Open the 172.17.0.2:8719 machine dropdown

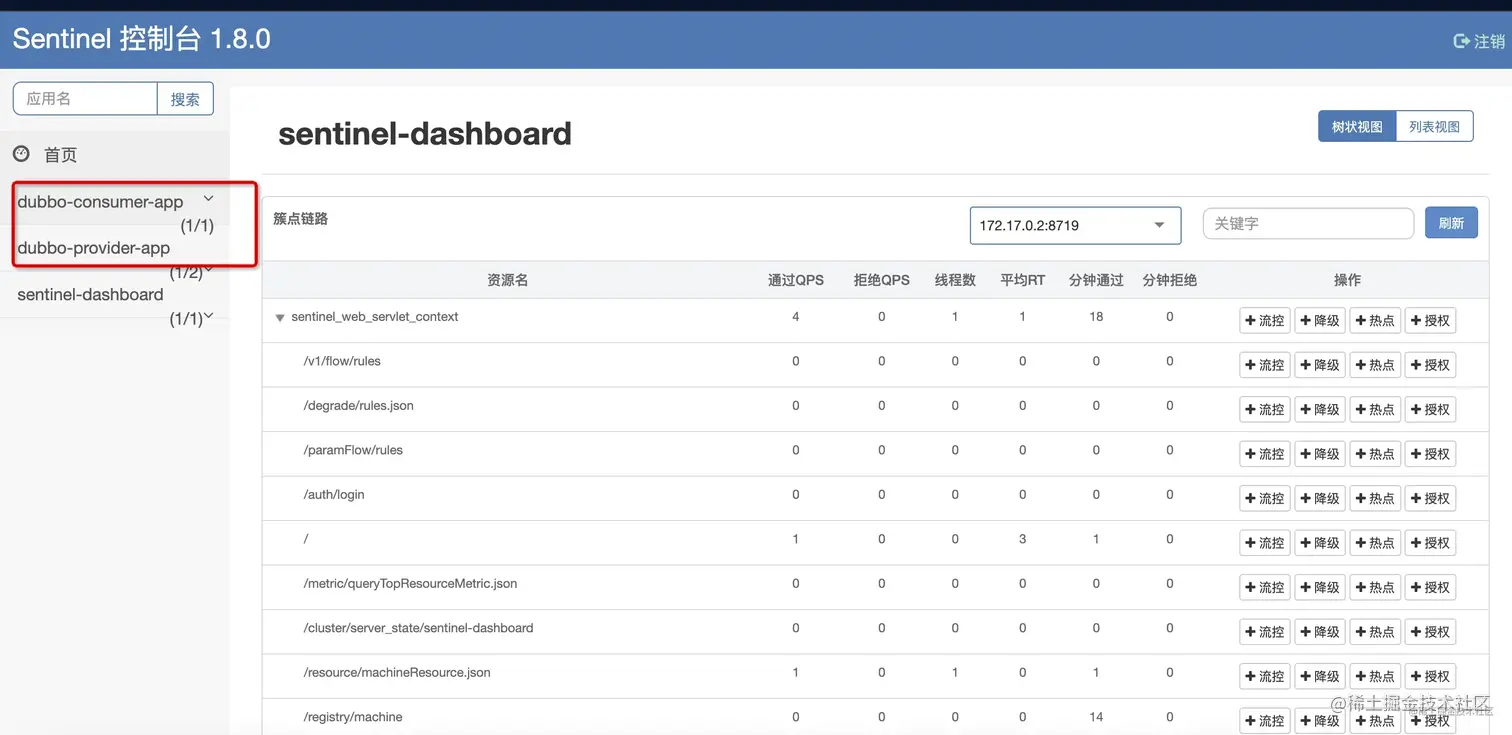tap(1075, 225)
